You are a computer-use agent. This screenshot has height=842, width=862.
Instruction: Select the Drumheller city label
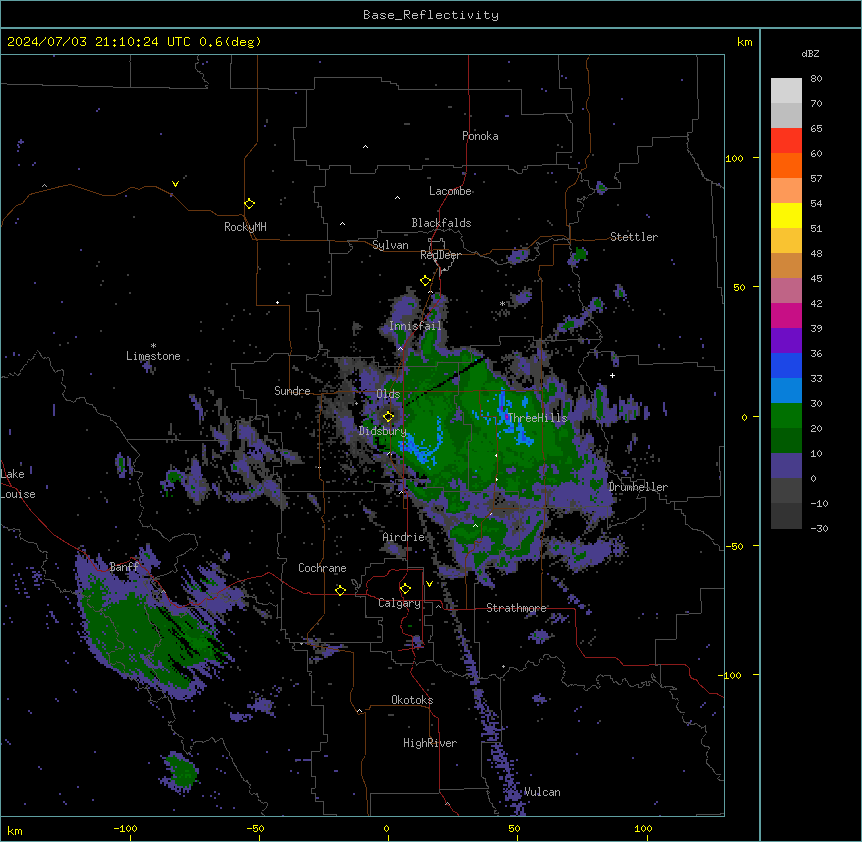pyautogui.click(x=638, y=487)
